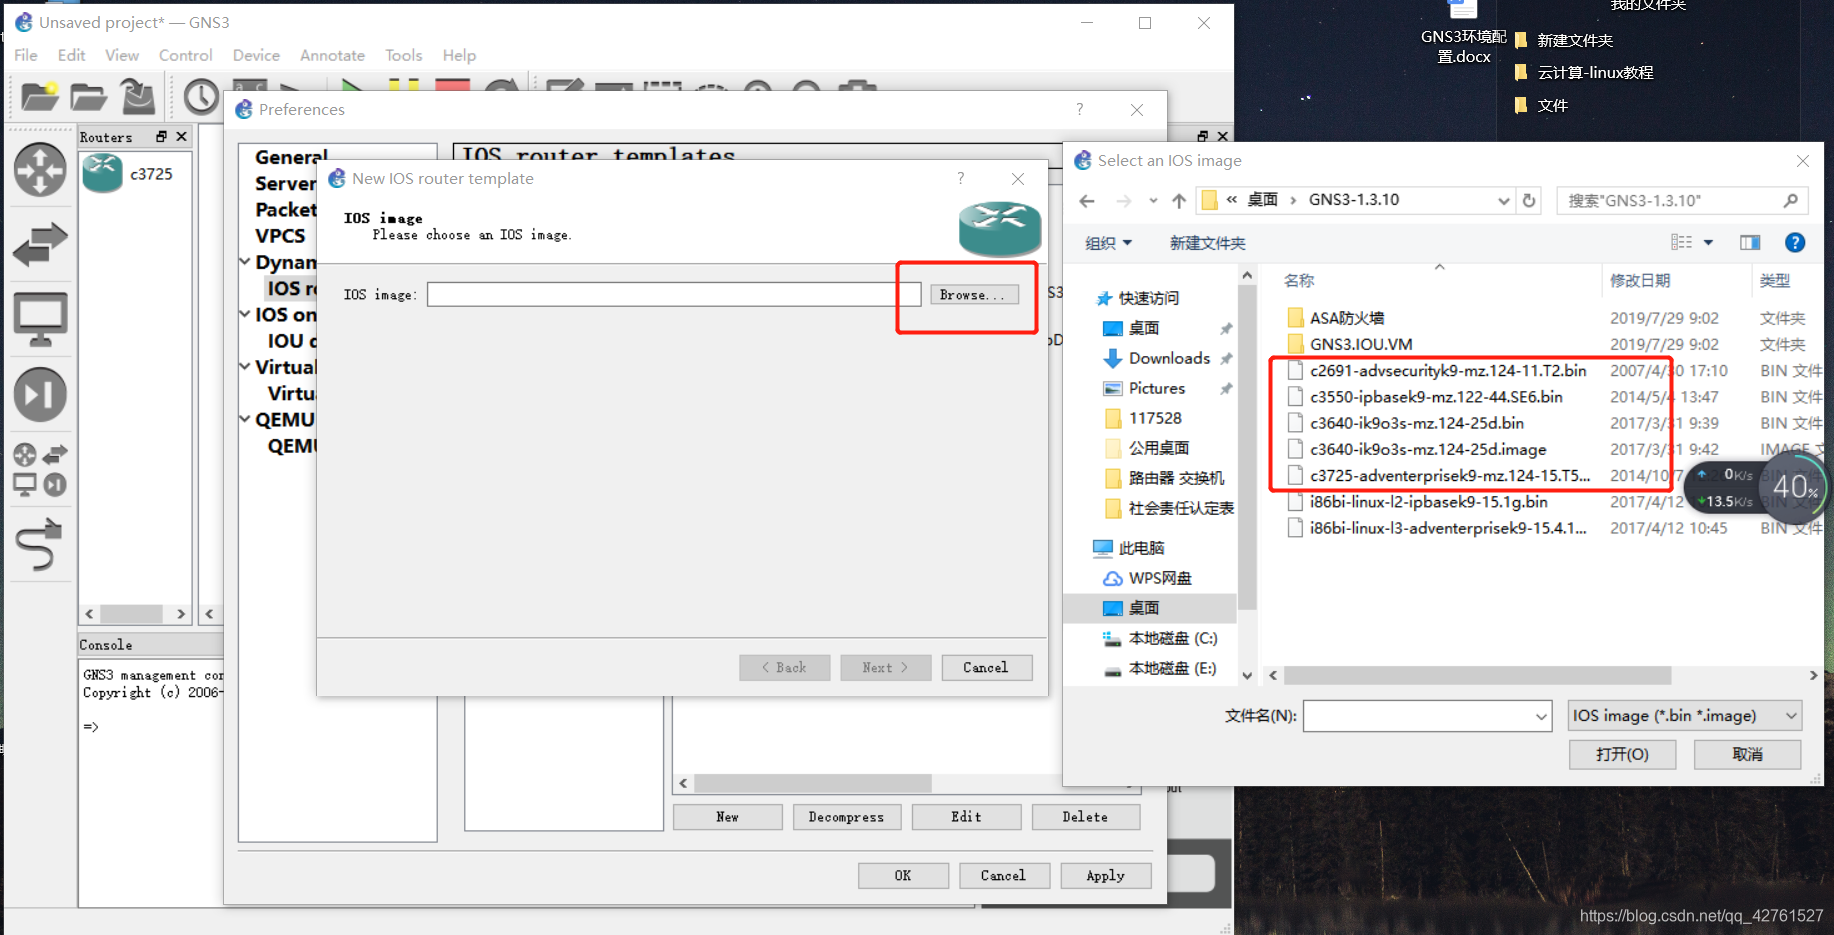Float the Routers dock panel
Screen dimensions: 1834x935
click(x=161, y=136)
